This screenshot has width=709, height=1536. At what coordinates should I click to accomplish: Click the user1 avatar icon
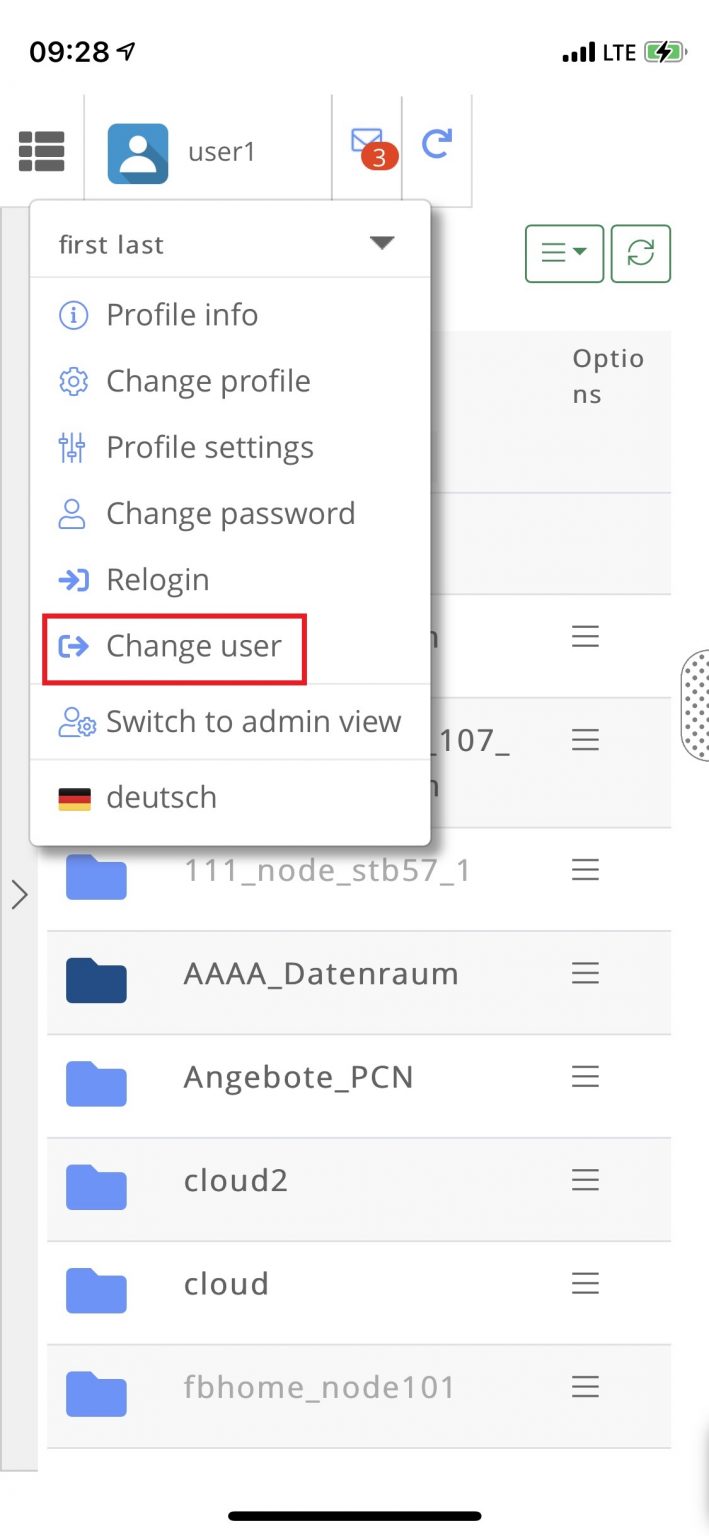coord(138,152)
